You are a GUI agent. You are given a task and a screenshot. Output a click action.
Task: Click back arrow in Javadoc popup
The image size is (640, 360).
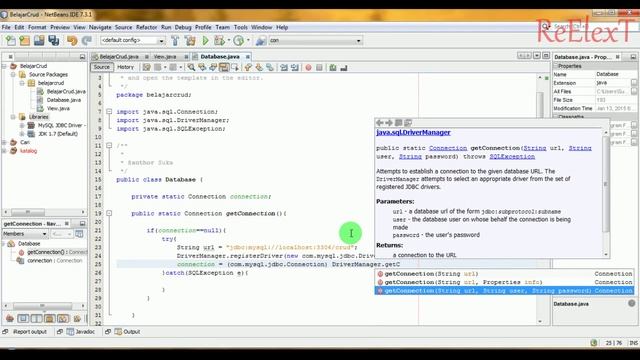pos(380,122)
